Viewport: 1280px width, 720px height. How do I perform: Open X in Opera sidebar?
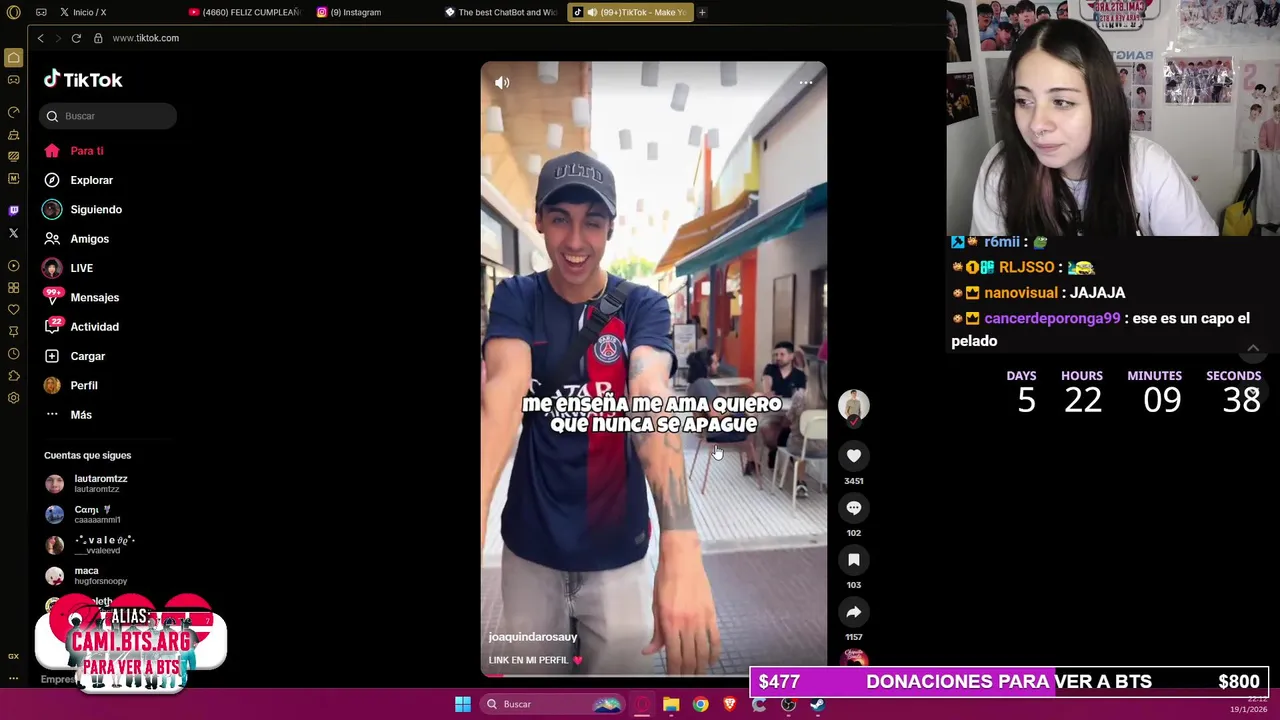[x=13, y=233]
